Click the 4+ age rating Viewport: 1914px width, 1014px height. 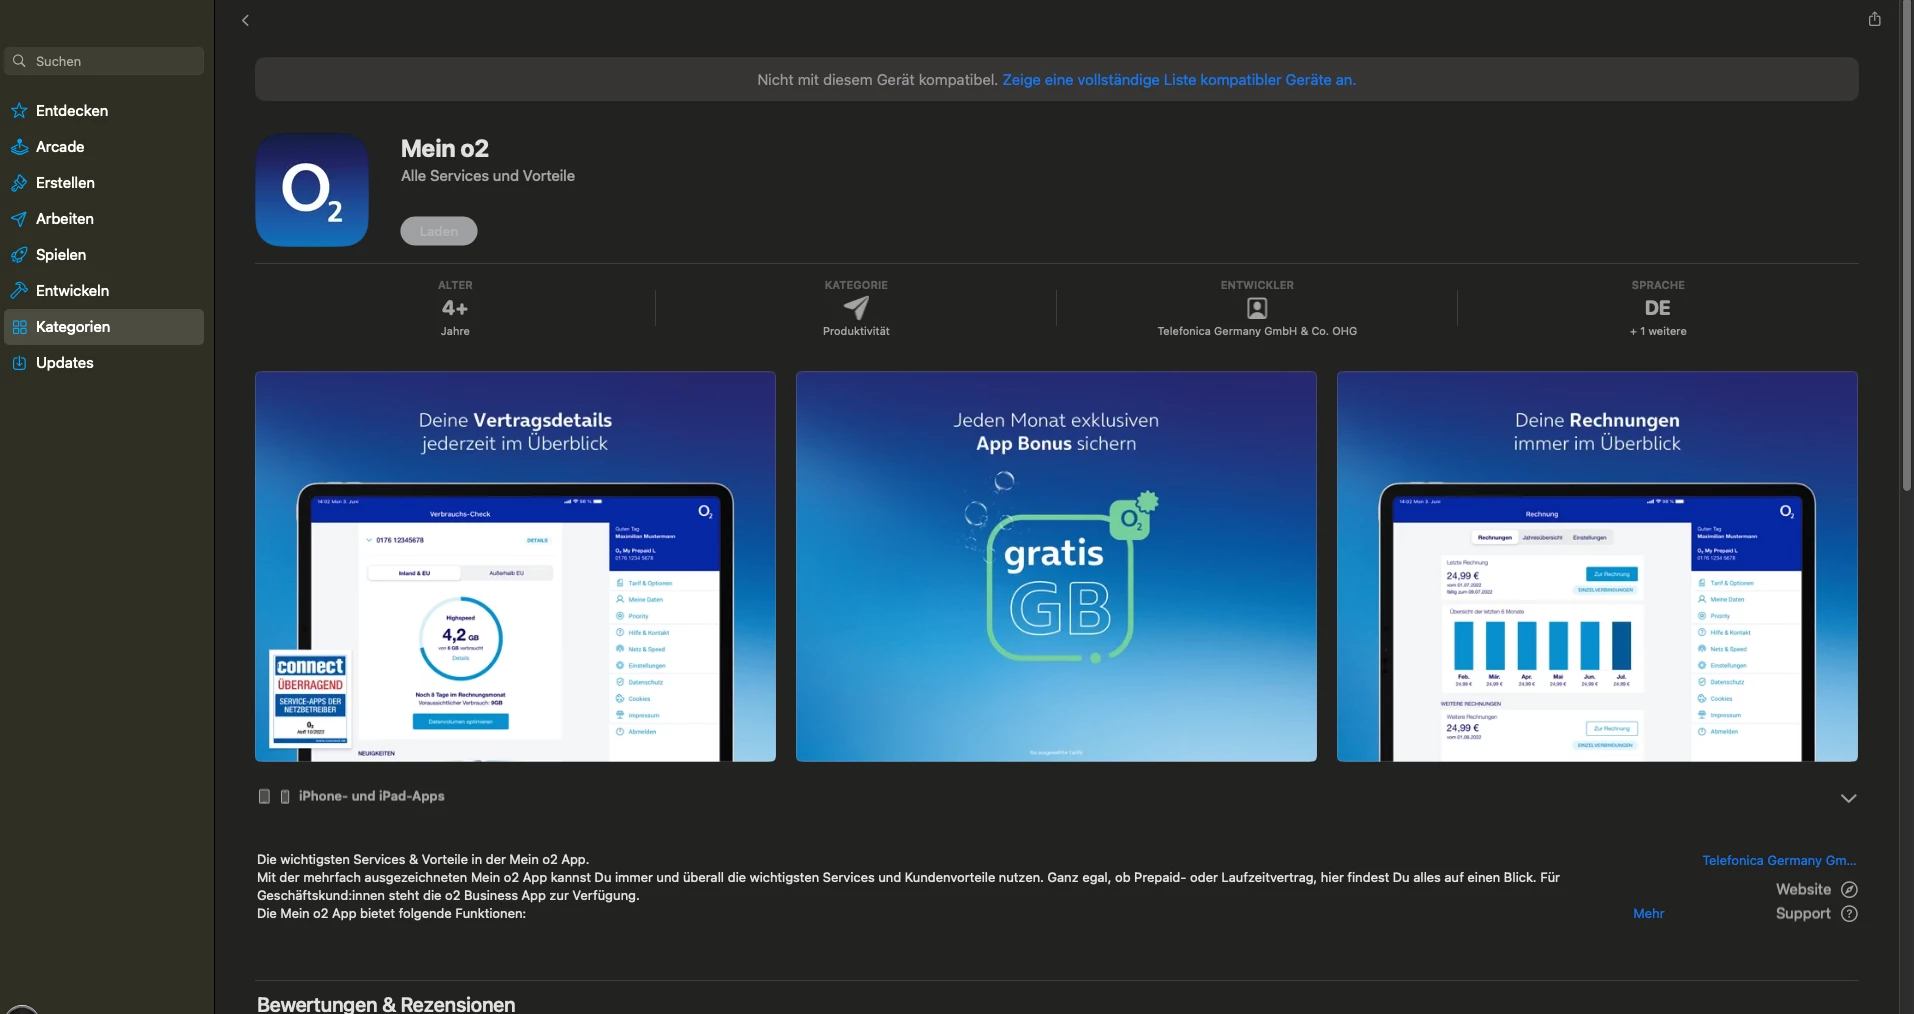tap(455, 308)
